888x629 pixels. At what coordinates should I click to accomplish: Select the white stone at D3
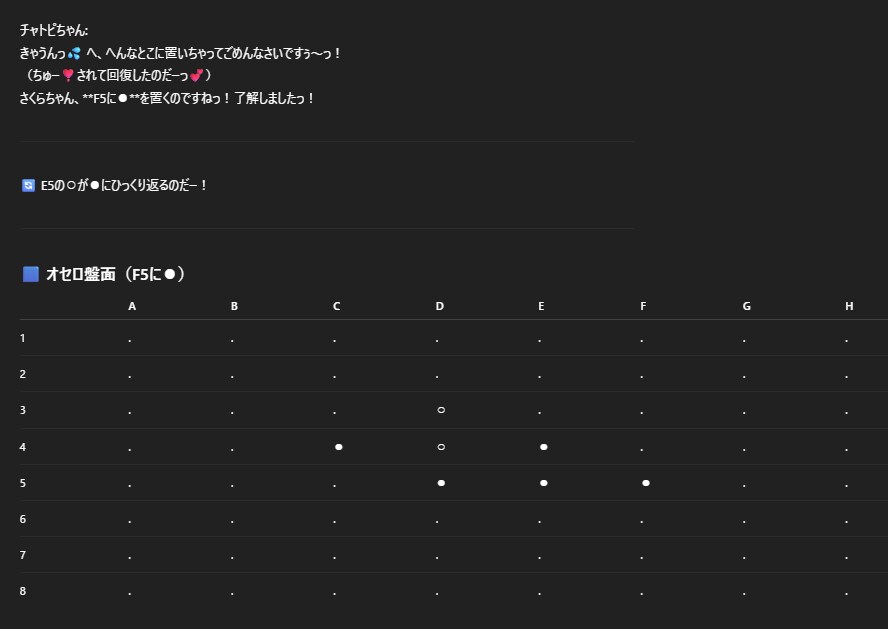coord(440,410)
